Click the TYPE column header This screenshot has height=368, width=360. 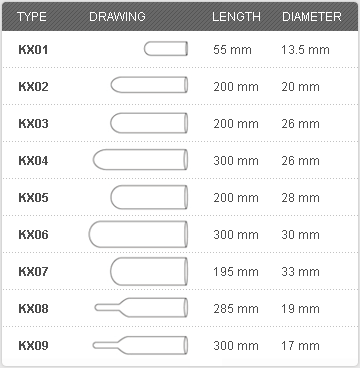32,17
